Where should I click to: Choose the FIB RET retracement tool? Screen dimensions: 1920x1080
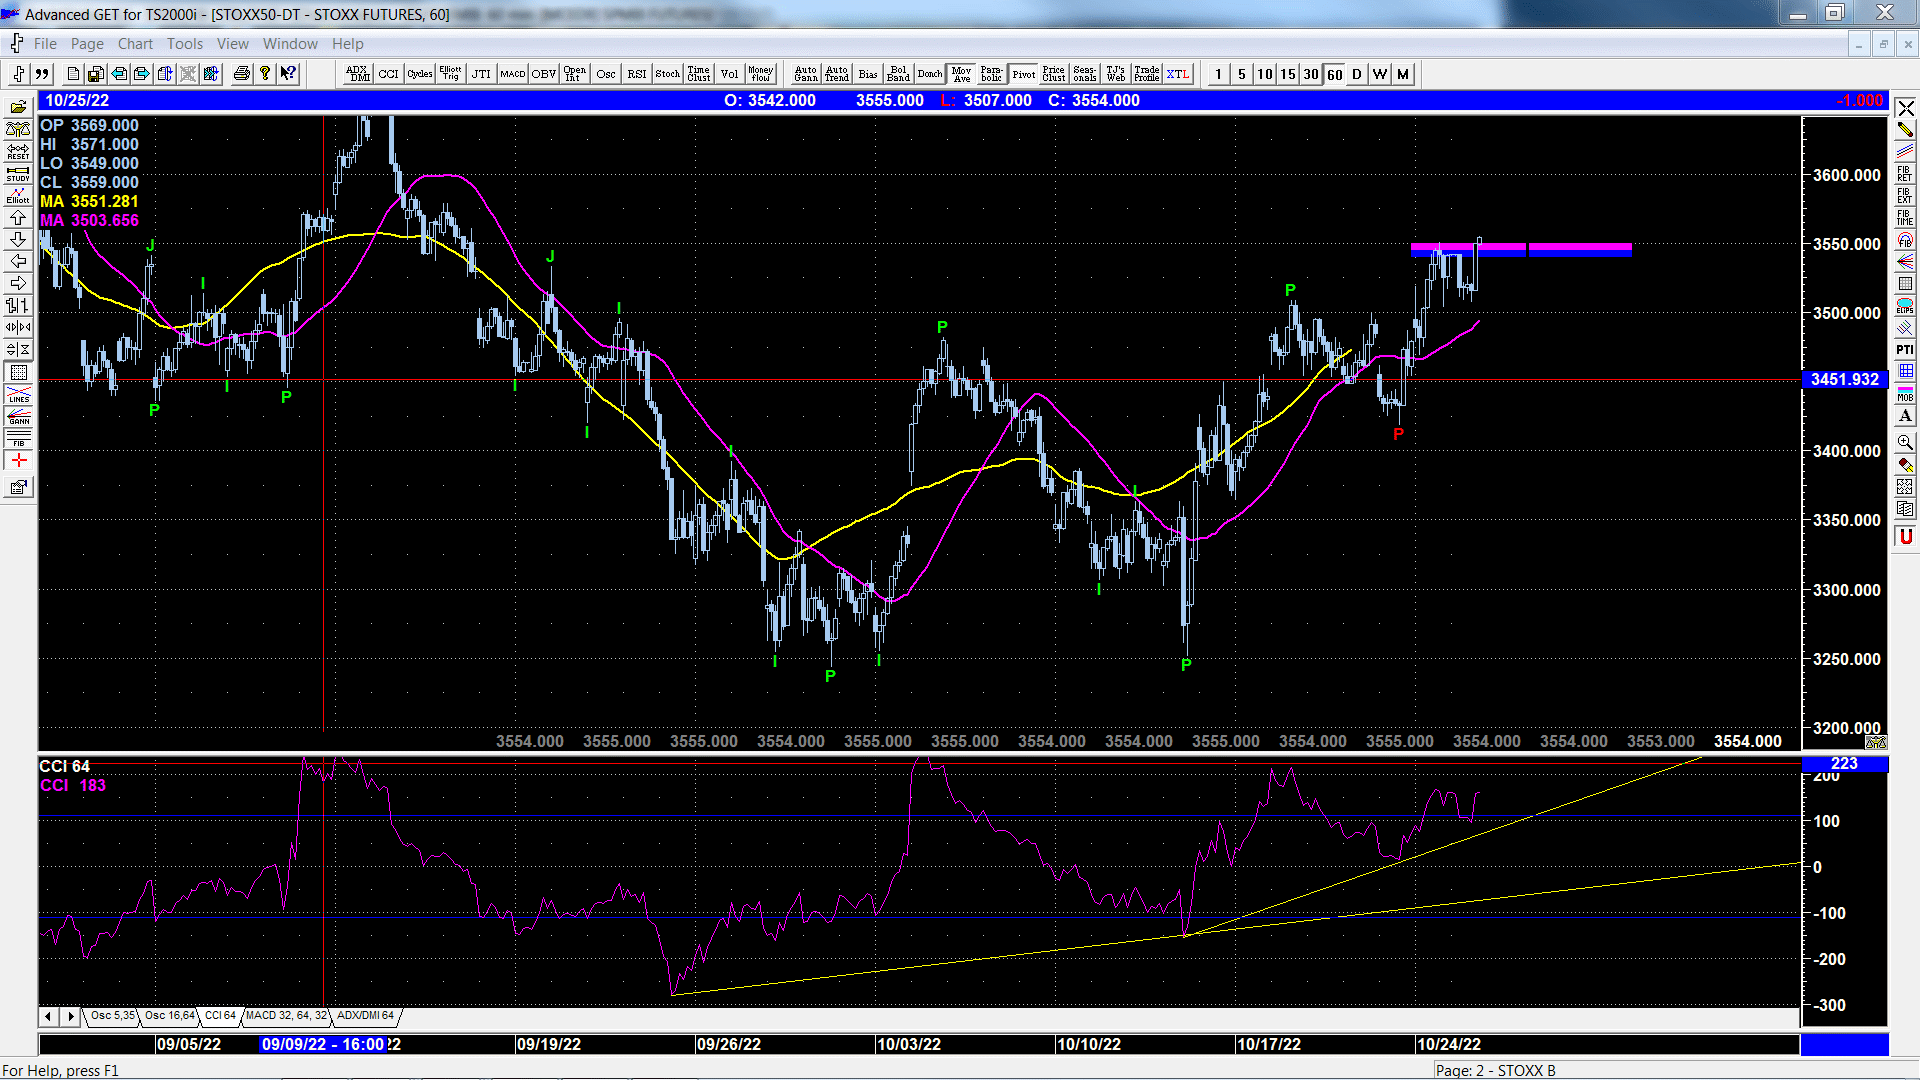[1905, 174]
